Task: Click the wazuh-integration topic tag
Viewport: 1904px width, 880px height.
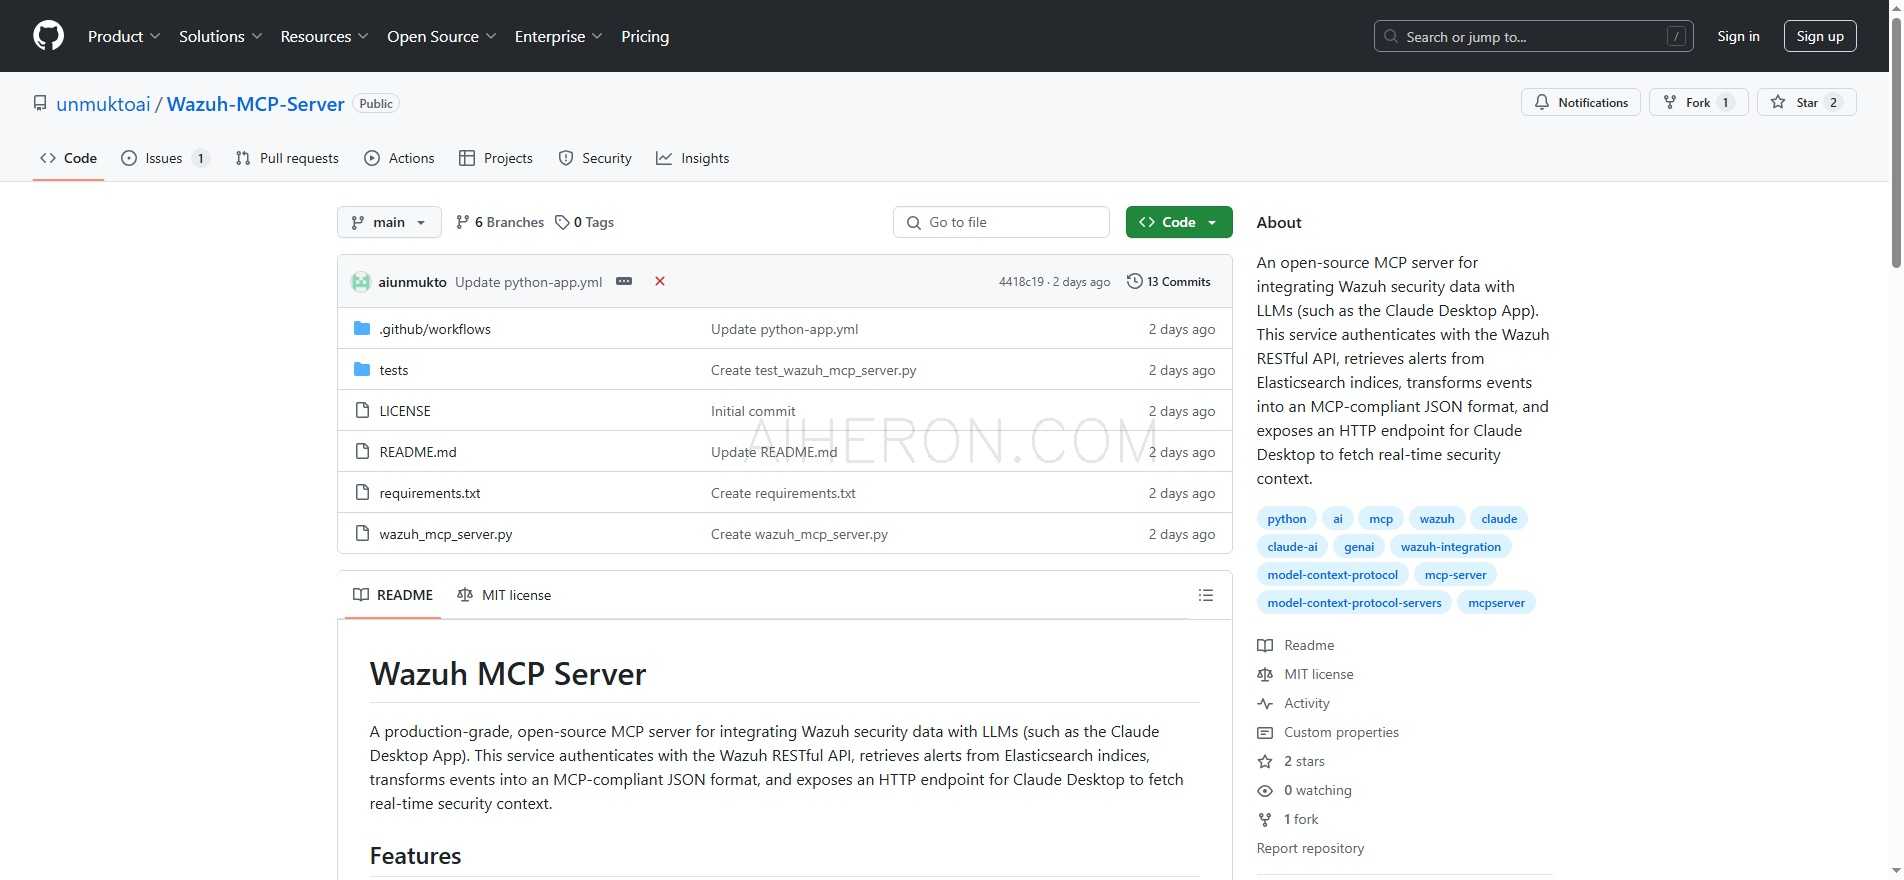Action: 1450,546
